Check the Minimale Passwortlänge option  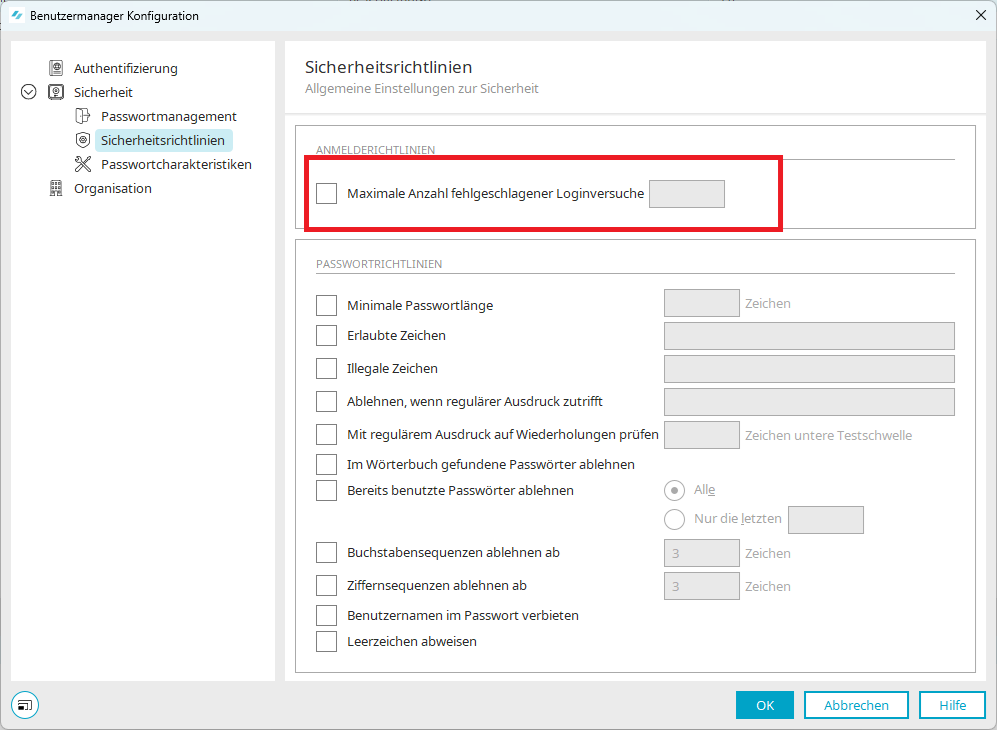326,305
